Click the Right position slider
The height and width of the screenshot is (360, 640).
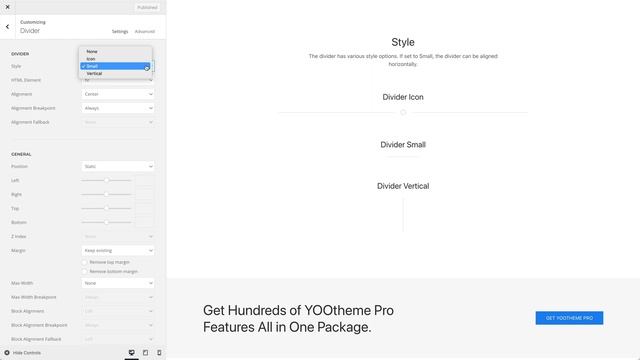tap(106, 194)
